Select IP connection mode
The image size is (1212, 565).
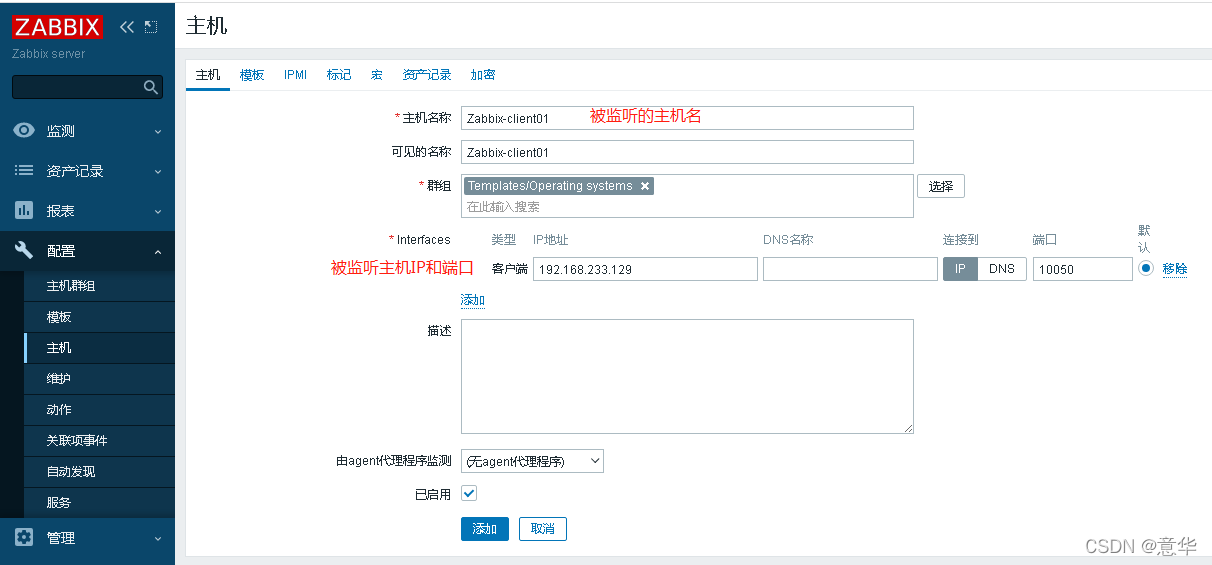tap(960, 269)
